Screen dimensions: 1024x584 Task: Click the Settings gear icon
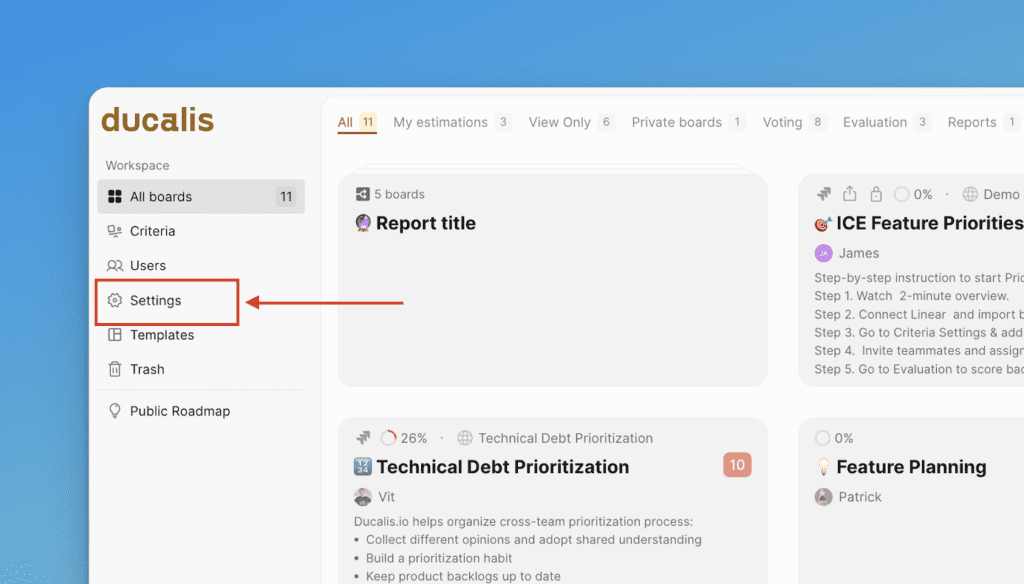point(115,300)
